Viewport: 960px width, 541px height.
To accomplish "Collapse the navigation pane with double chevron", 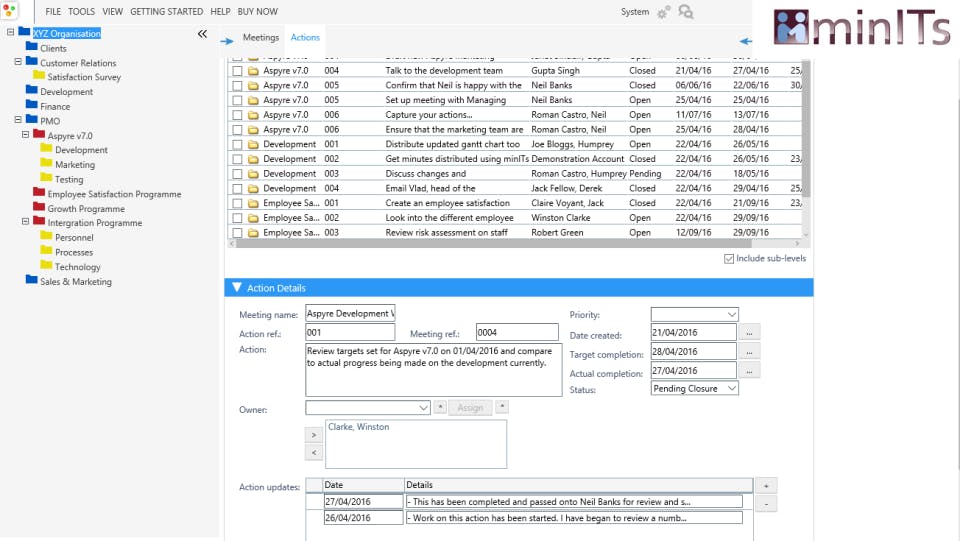I will pos(202,34).
